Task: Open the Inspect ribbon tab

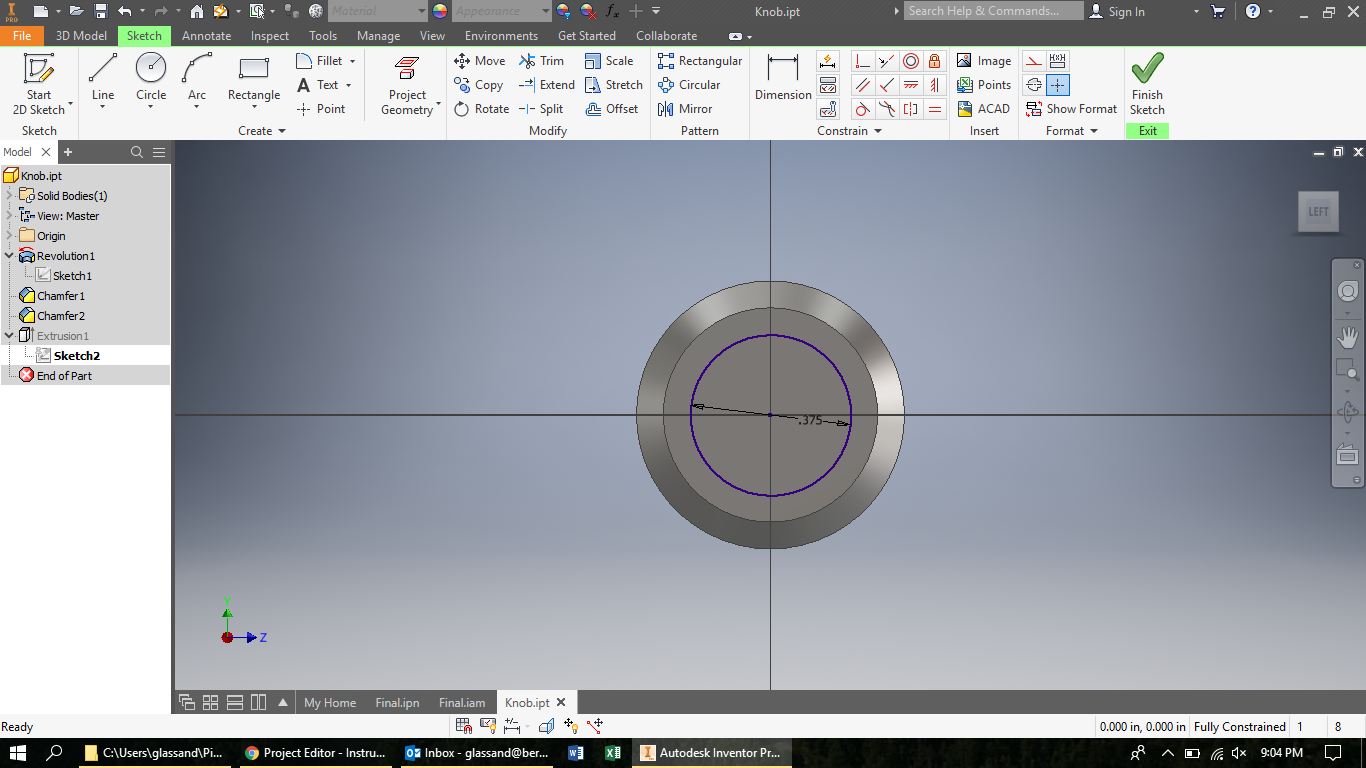Action: (270, 36)
